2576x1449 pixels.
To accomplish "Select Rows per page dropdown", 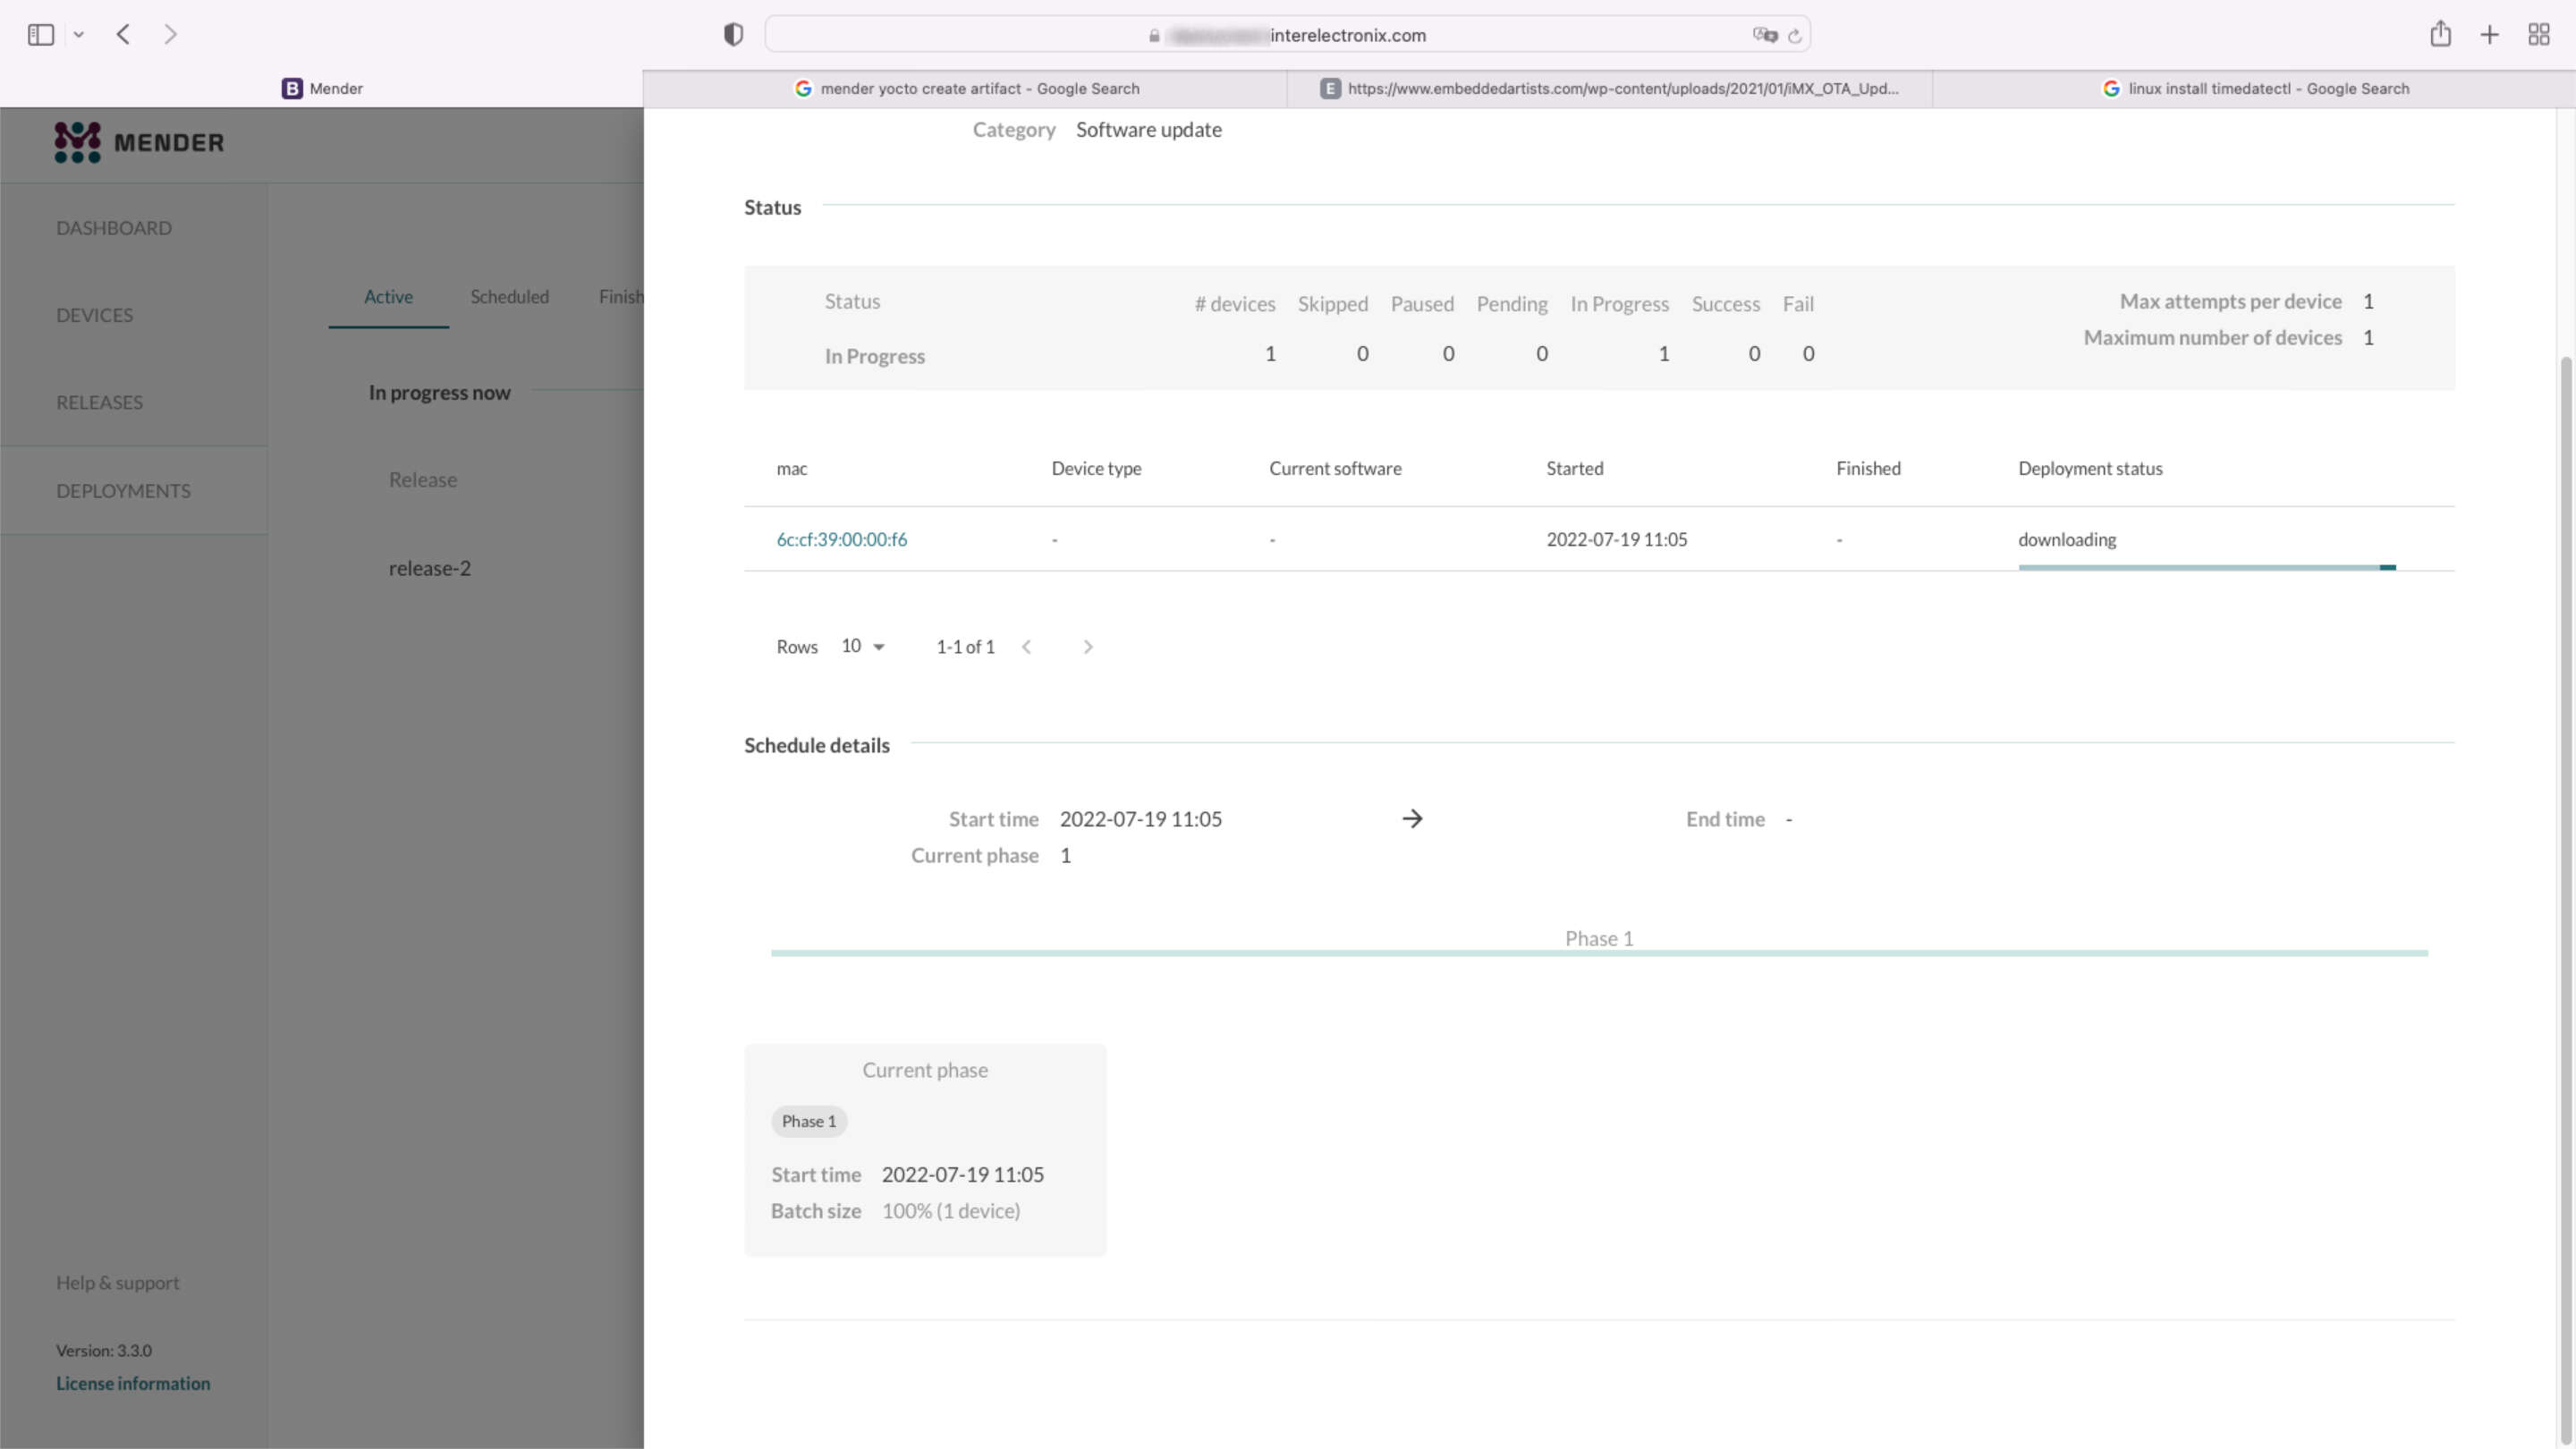I will [861, 644].
